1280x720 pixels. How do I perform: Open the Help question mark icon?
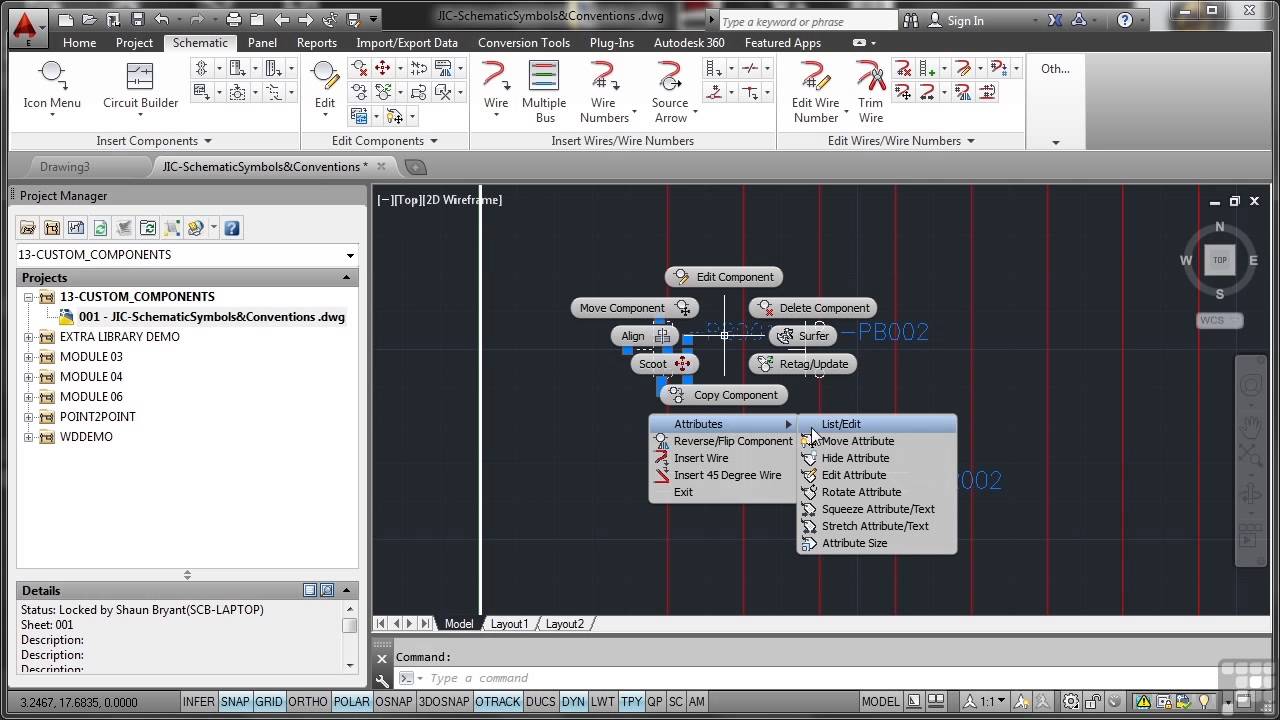[x=1125, y=20]
